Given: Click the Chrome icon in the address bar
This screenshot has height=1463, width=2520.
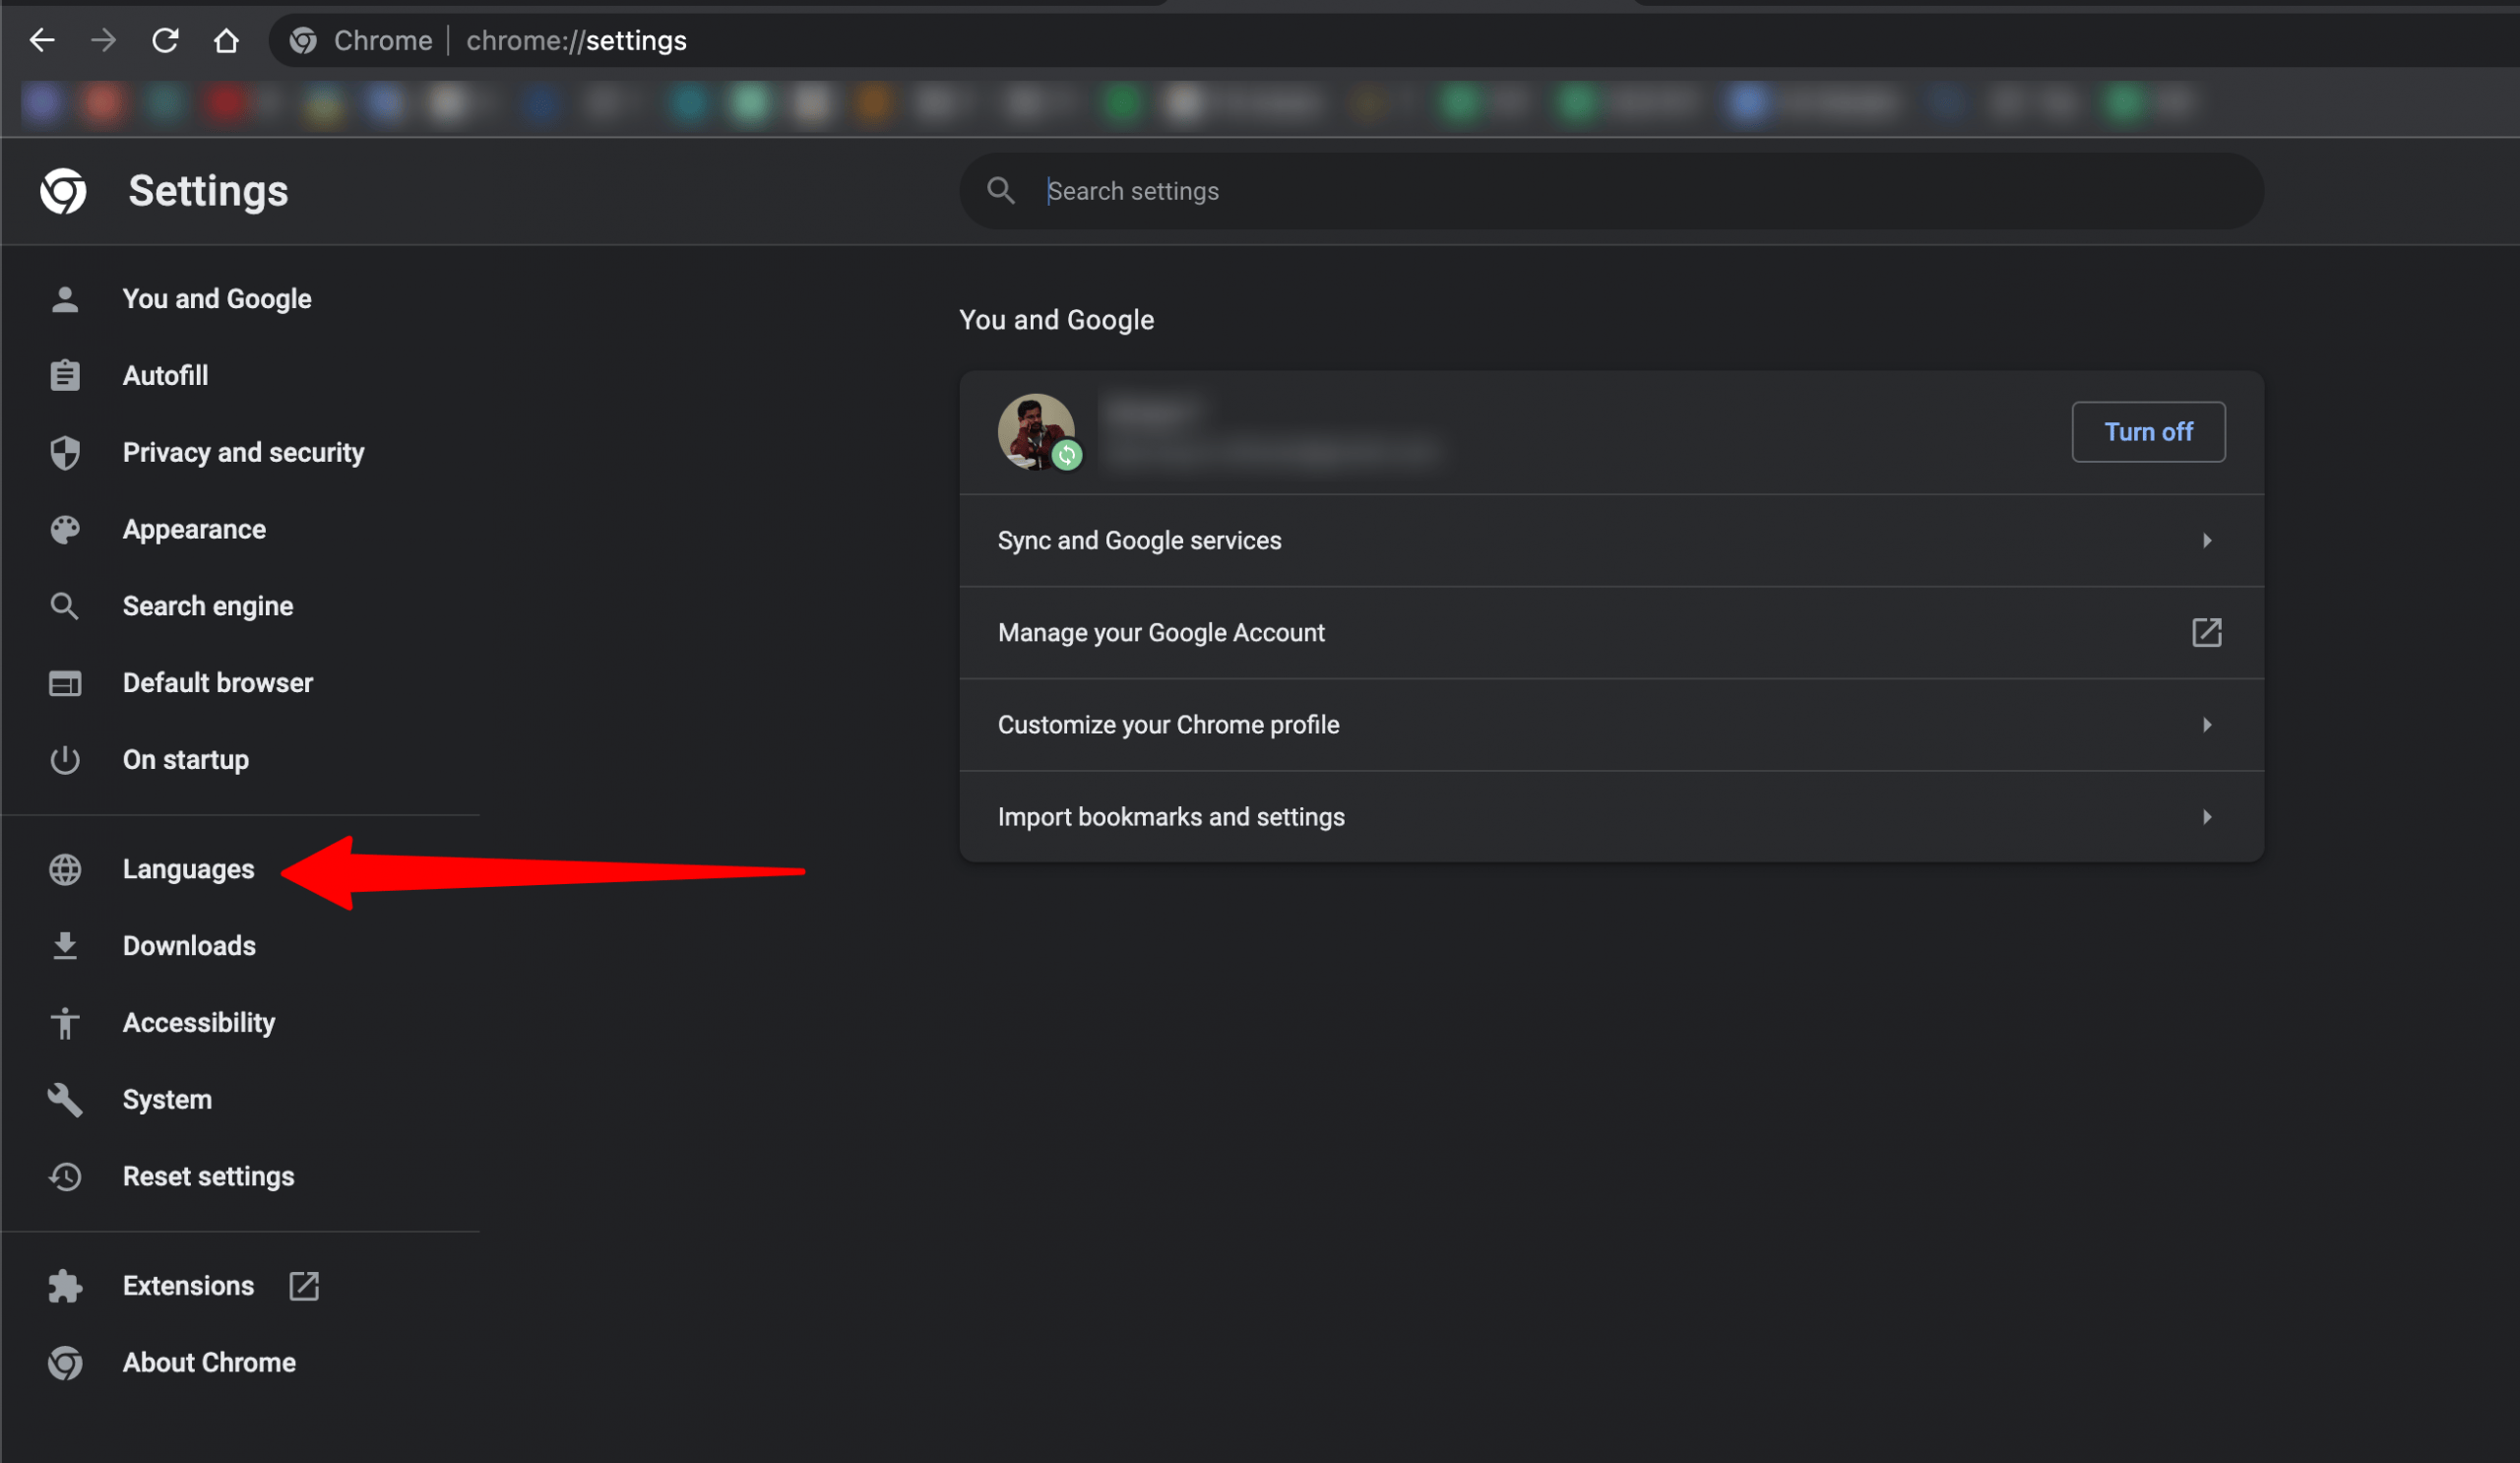Looking at the screenshot, I should click(303, 40).
